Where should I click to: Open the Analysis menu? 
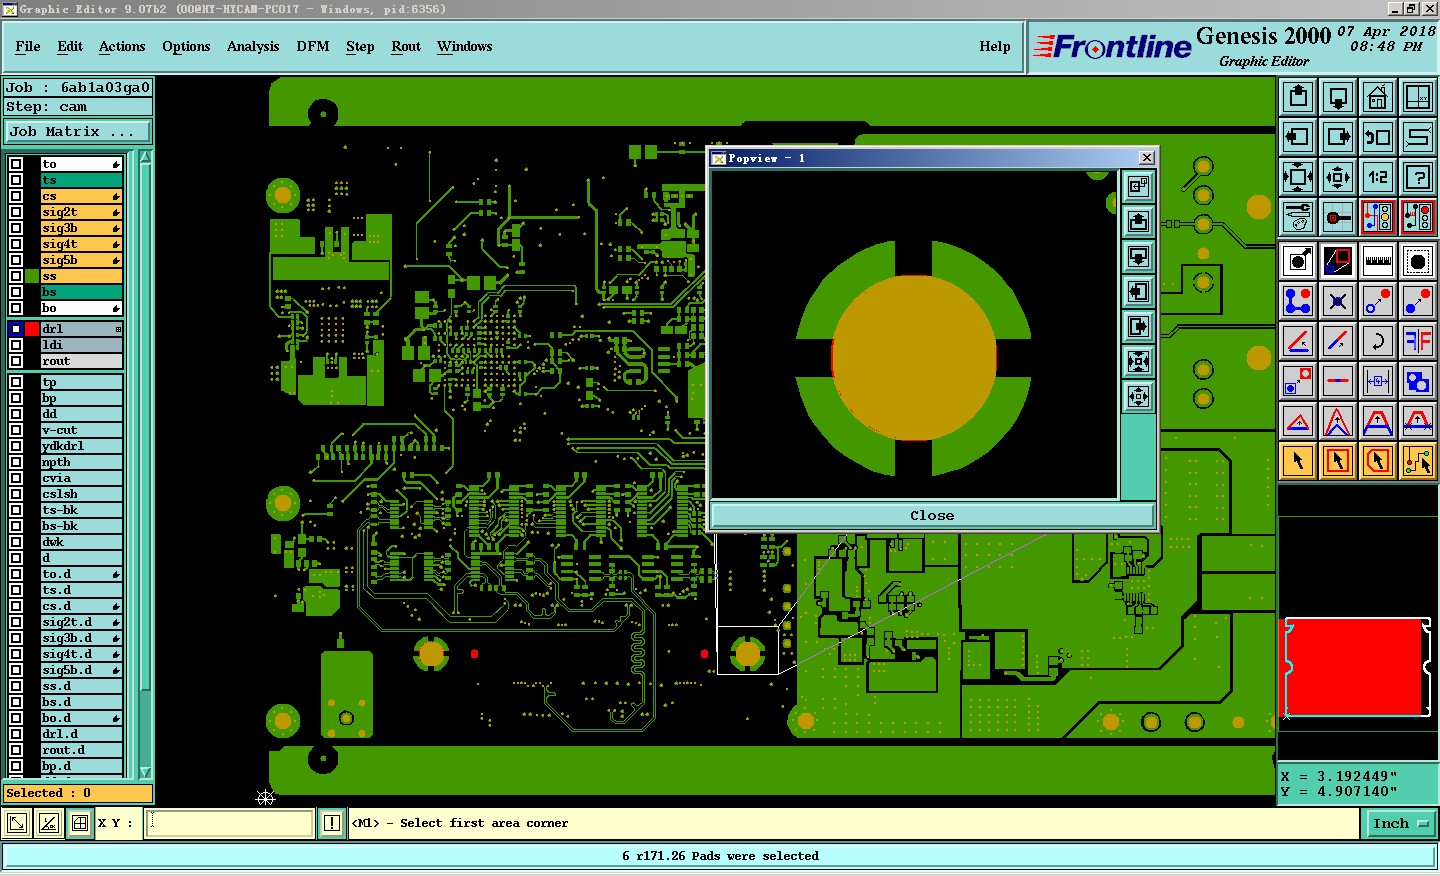253,46
